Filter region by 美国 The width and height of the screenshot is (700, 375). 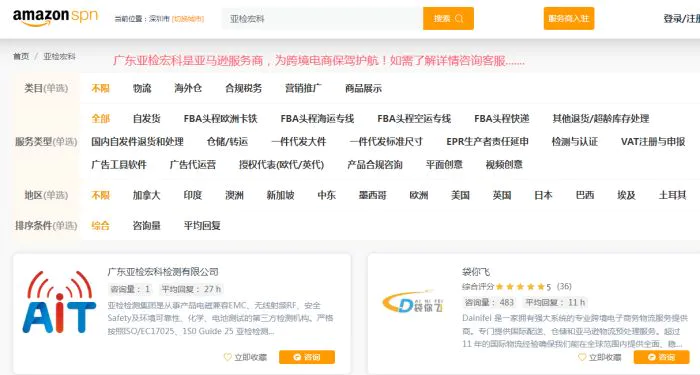pos(460,195)
